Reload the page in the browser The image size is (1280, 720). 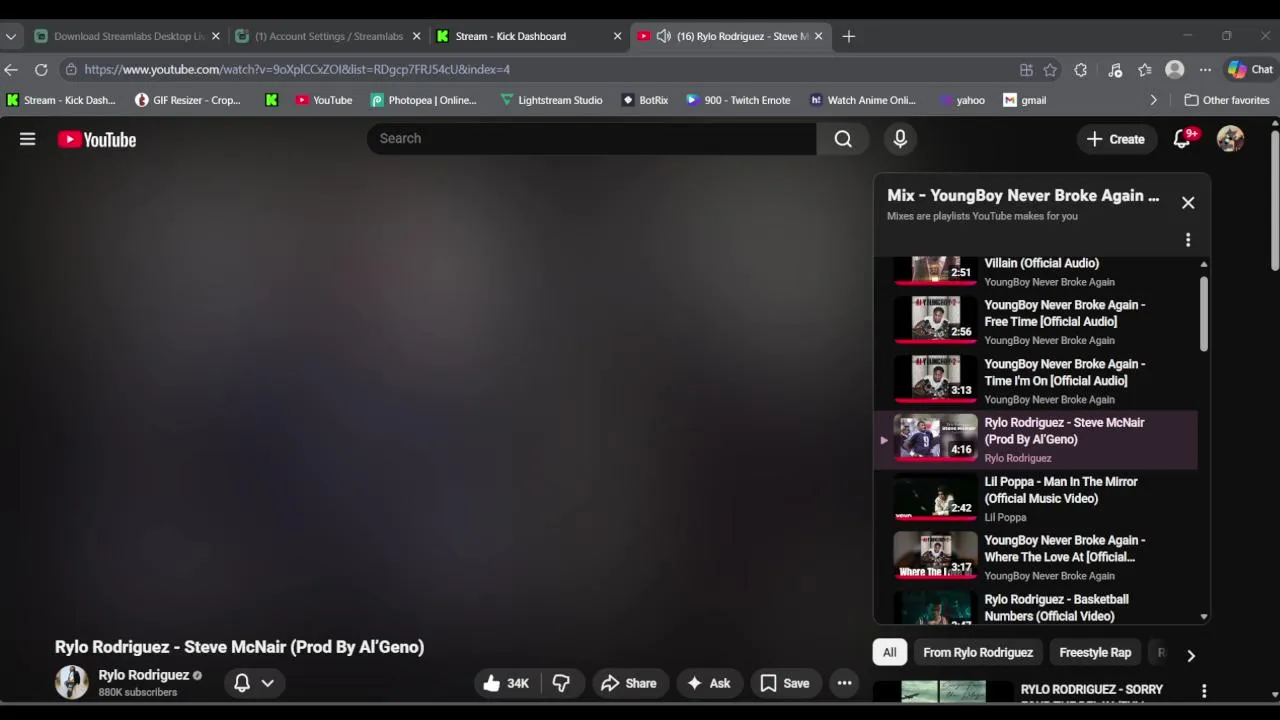[41, 69]
